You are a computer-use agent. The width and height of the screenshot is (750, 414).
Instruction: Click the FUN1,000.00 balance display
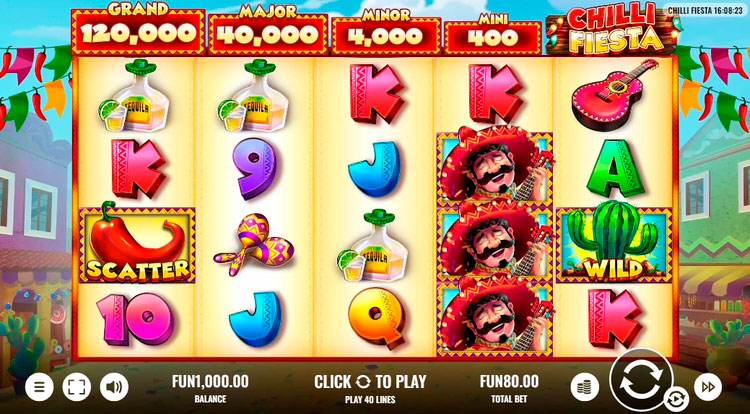point(210,387)
